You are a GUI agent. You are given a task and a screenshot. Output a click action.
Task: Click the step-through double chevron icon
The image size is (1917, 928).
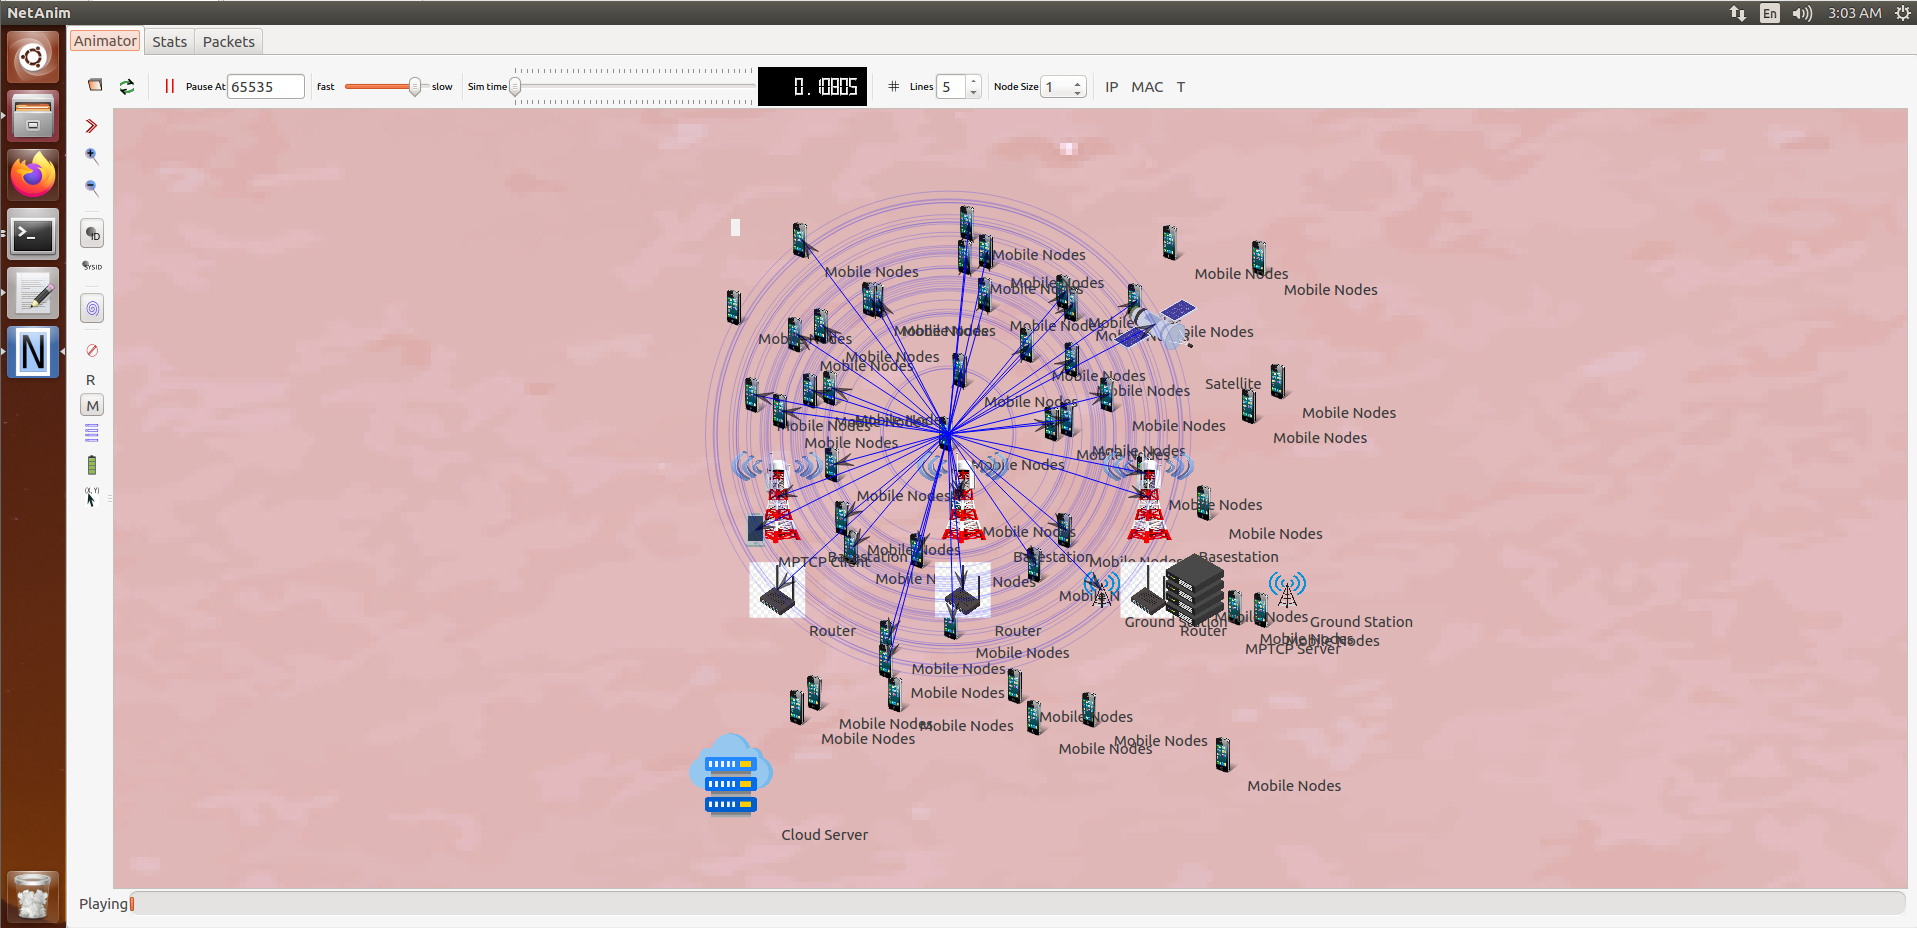(92, 126)
